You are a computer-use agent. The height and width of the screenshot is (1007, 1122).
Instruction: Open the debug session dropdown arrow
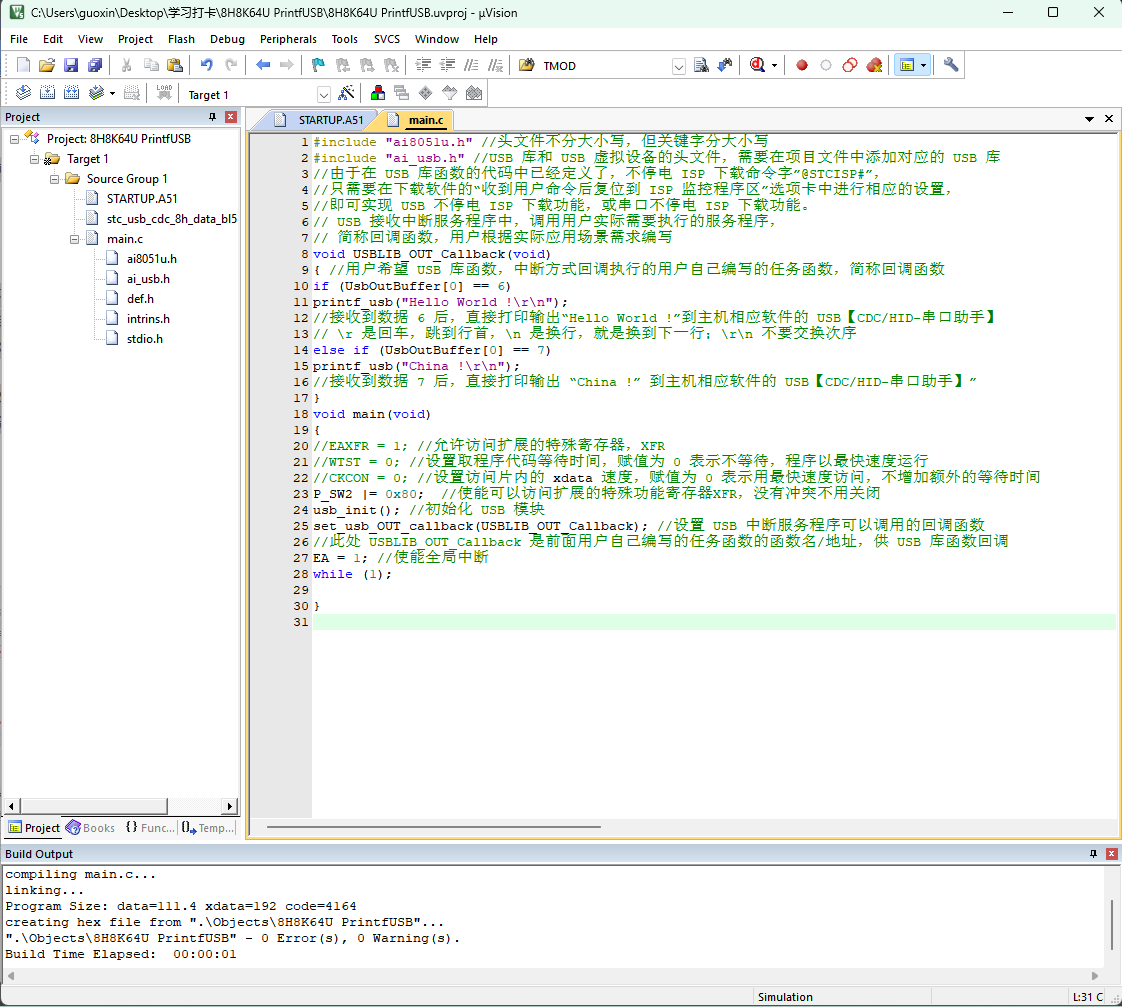click(774, 66)
